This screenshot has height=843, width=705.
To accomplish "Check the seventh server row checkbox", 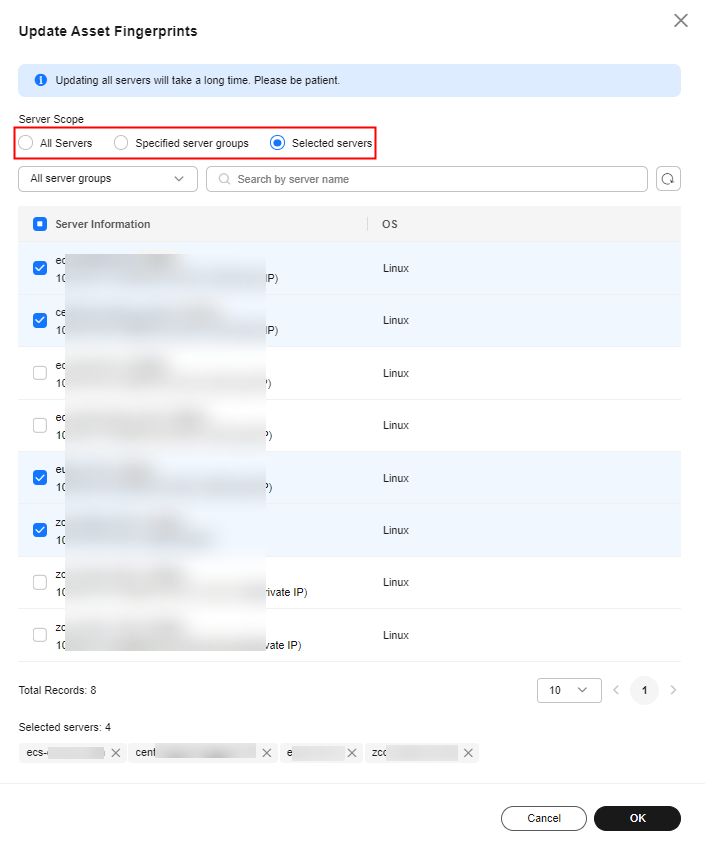I will (x=40, y=582).
